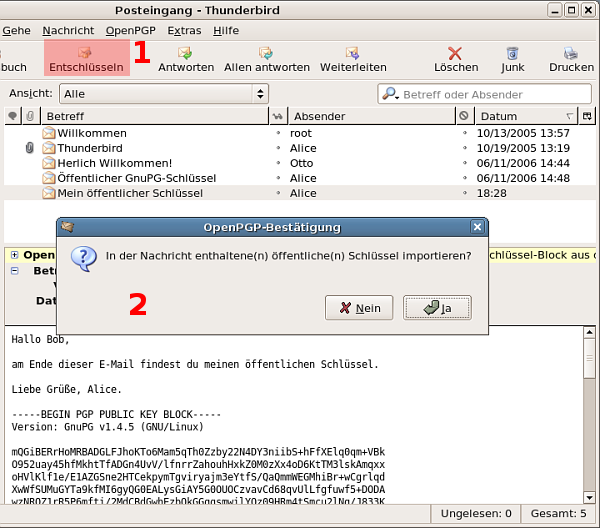Screen dimensions: 600x528
Task: Sort messages by Datum column
Action: tap(527, 116)
